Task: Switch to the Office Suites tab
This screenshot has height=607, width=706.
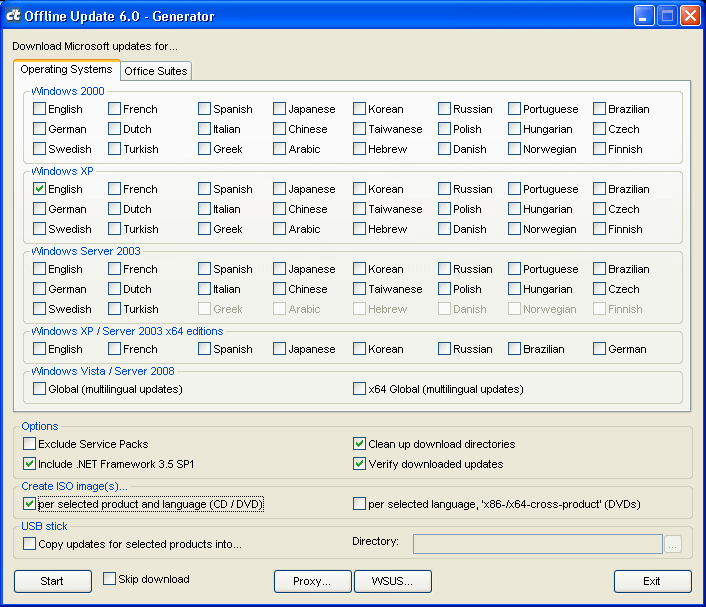Action: click(x=156, y=71)
